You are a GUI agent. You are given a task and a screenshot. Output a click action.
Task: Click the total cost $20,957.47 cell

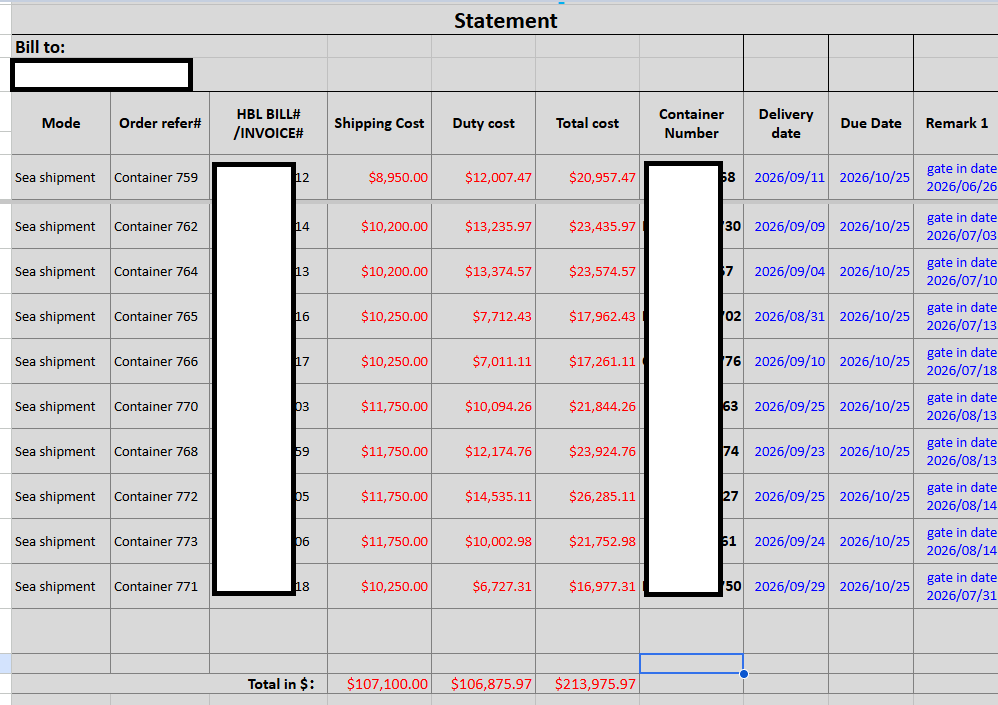click(587, 178)
